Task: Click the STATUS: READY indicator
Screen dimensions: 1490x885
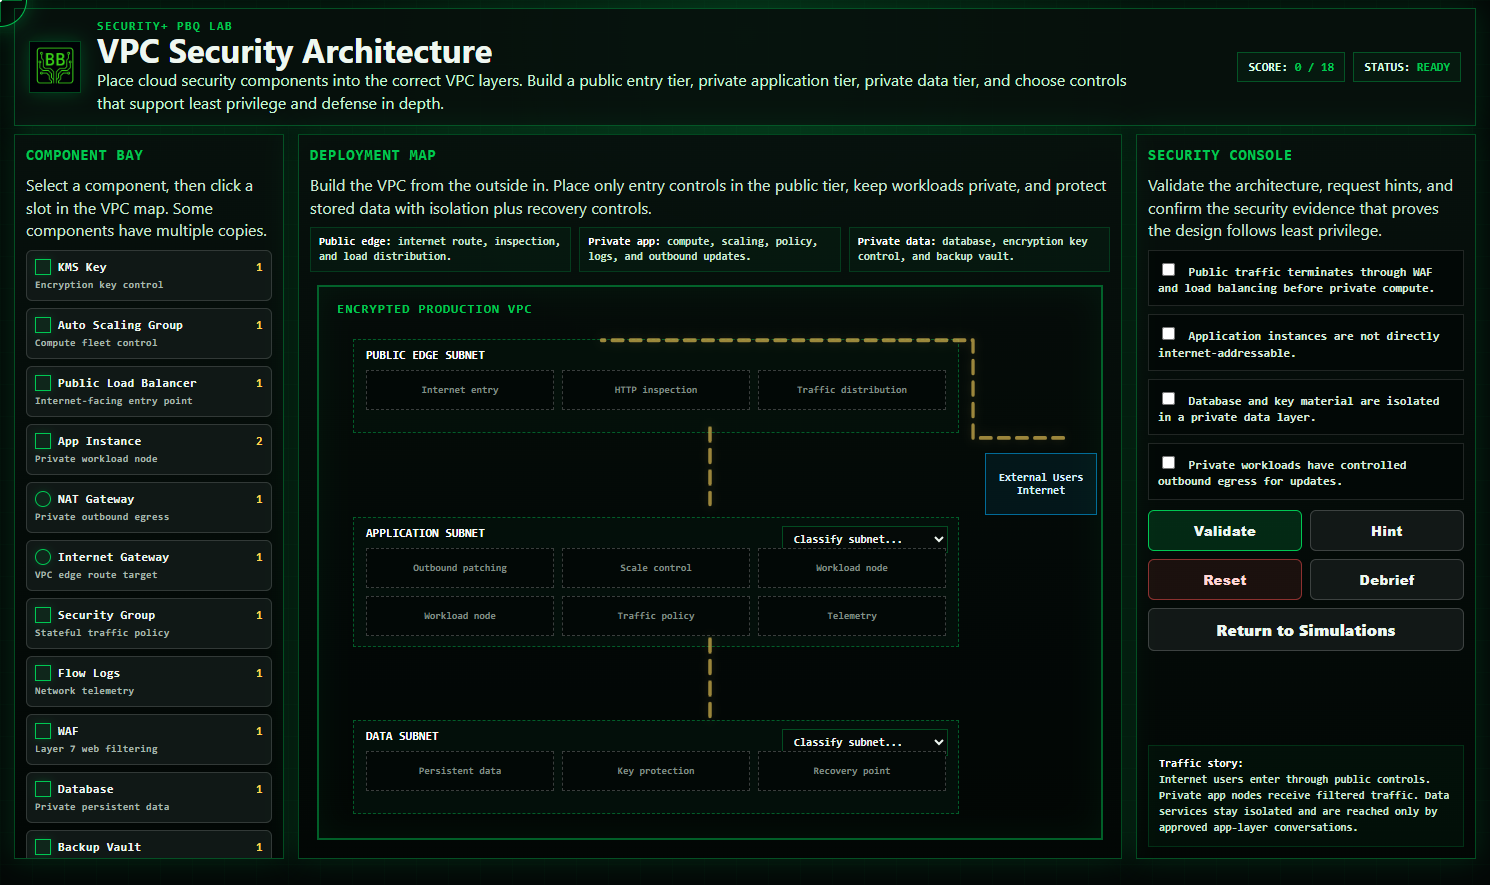Action: pyautogui.click(x=1407, y=67)
